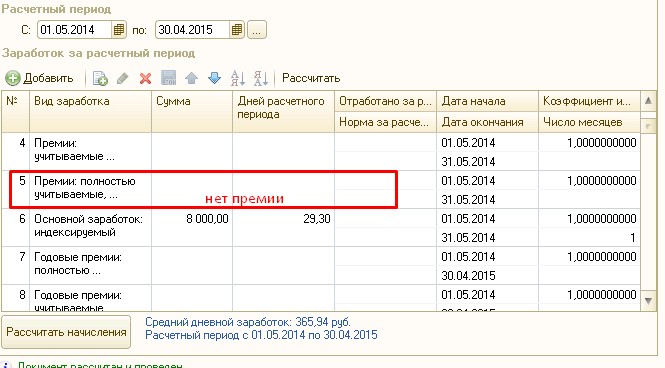This screenshot has height=368, width=665.
Task: Click the copy row icon in toolbar
Action: (x=100, y=78)
